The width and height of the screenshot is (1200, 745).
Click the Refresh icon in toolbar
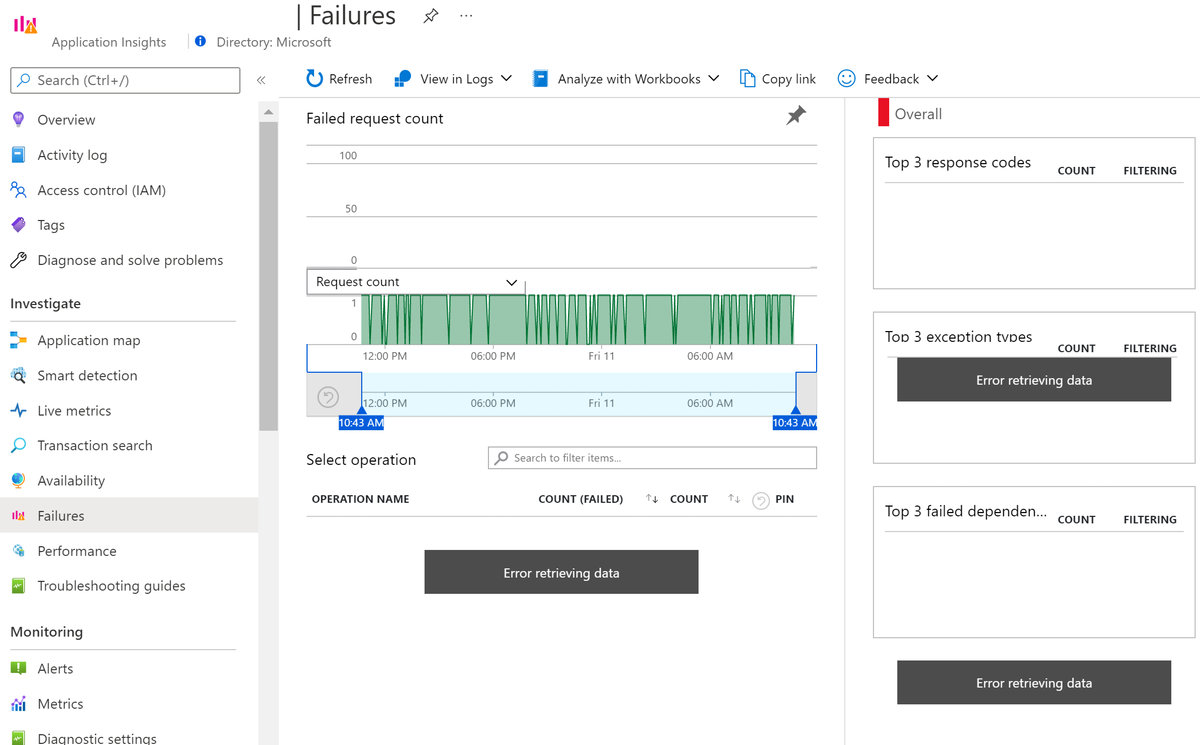315,79
